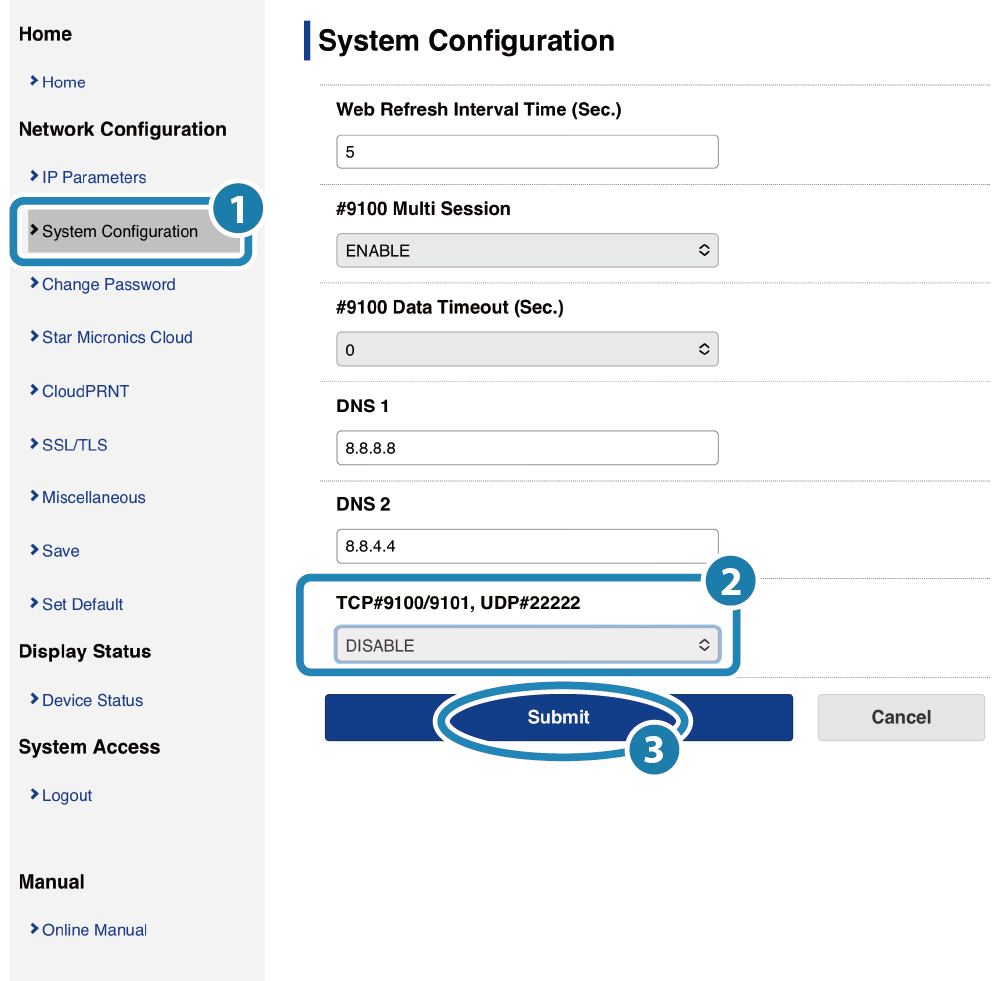Click chevron icon beside Save

34,549
